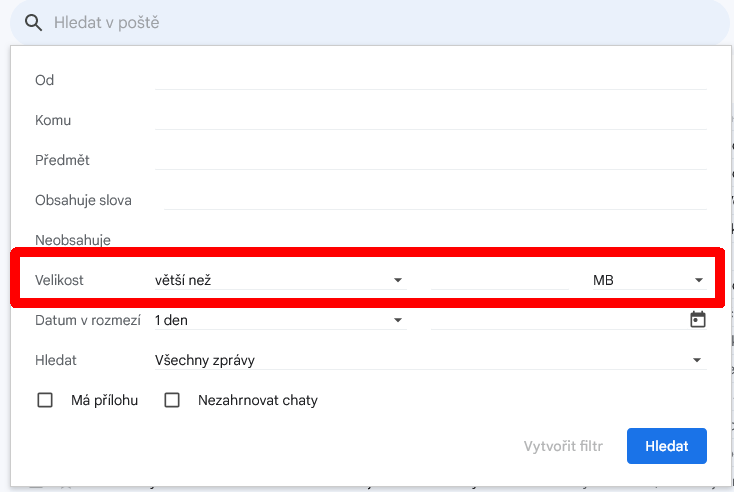Click the Neobsahuje input field
This screenshot has width=734, height=492.
430,238
